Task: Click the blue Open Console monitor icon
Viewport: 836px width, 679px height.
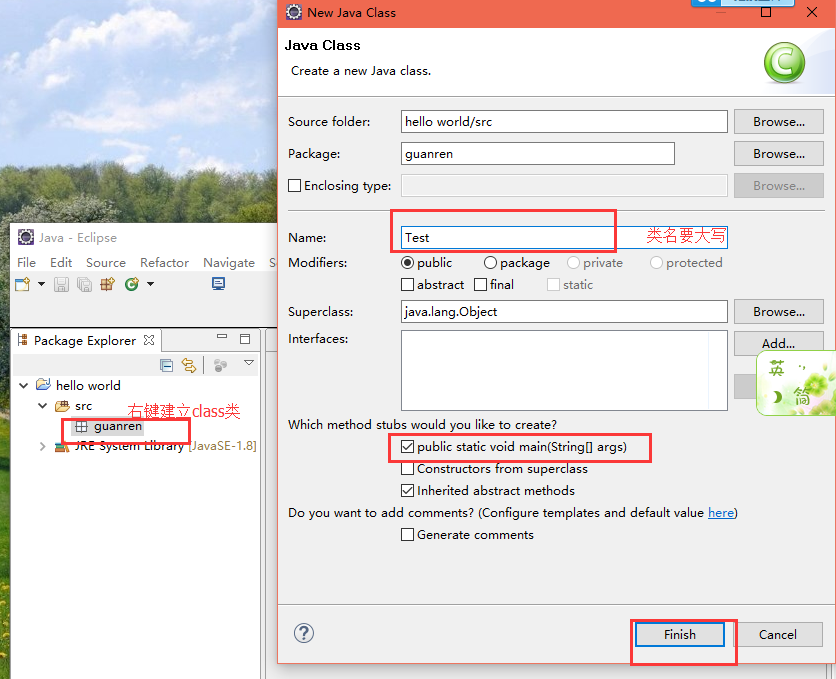Action: [219, 284]
